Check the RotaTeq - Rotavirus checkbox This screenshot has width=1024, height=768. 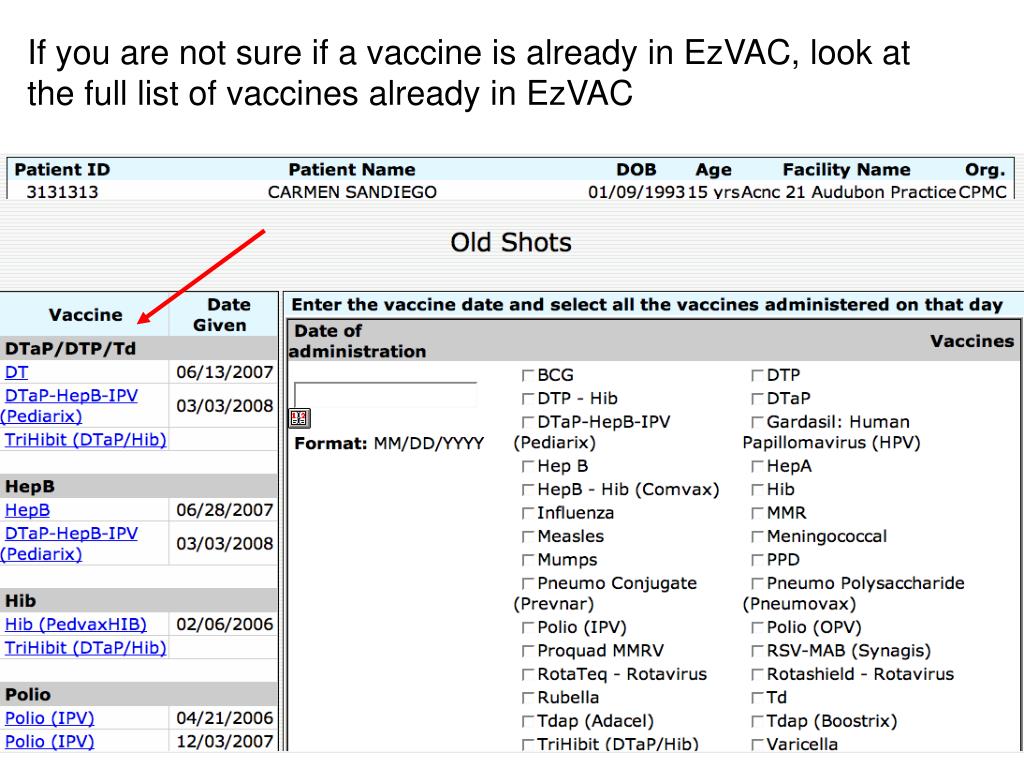point(528,675)
